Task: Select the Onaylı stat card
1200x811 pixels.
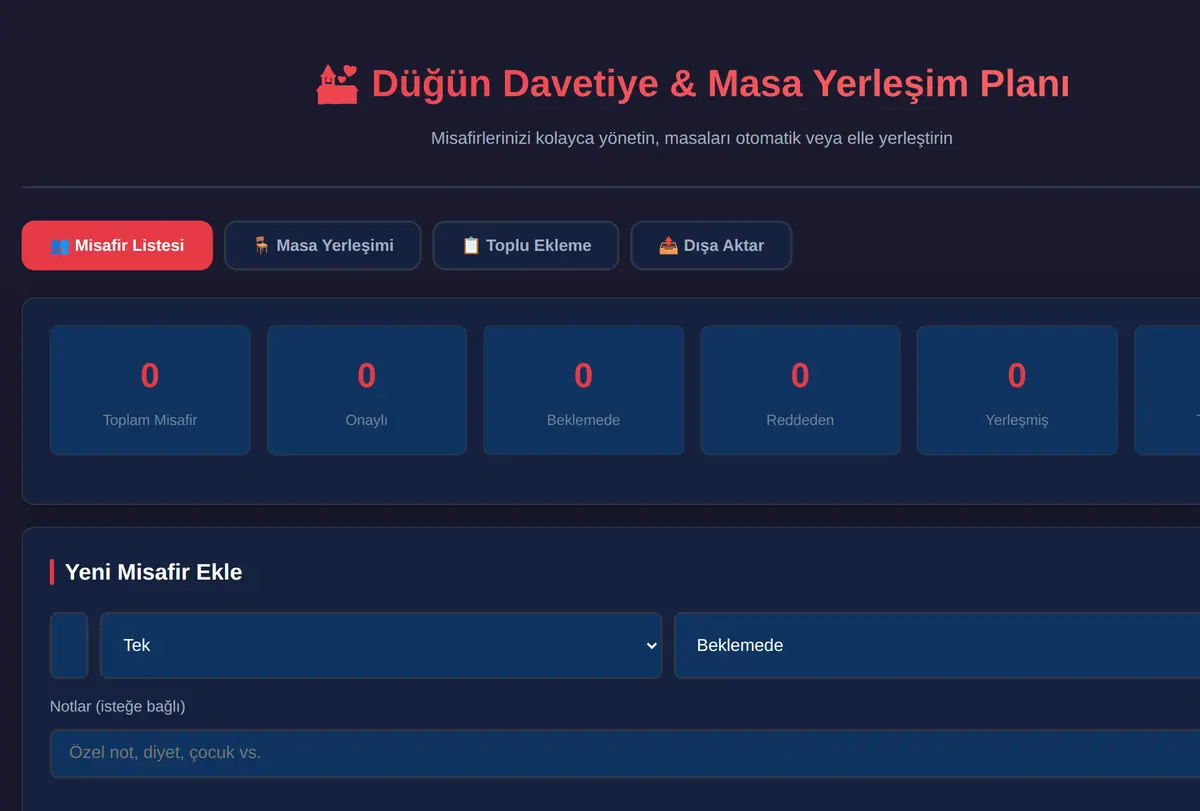Action: coord(367,390)
